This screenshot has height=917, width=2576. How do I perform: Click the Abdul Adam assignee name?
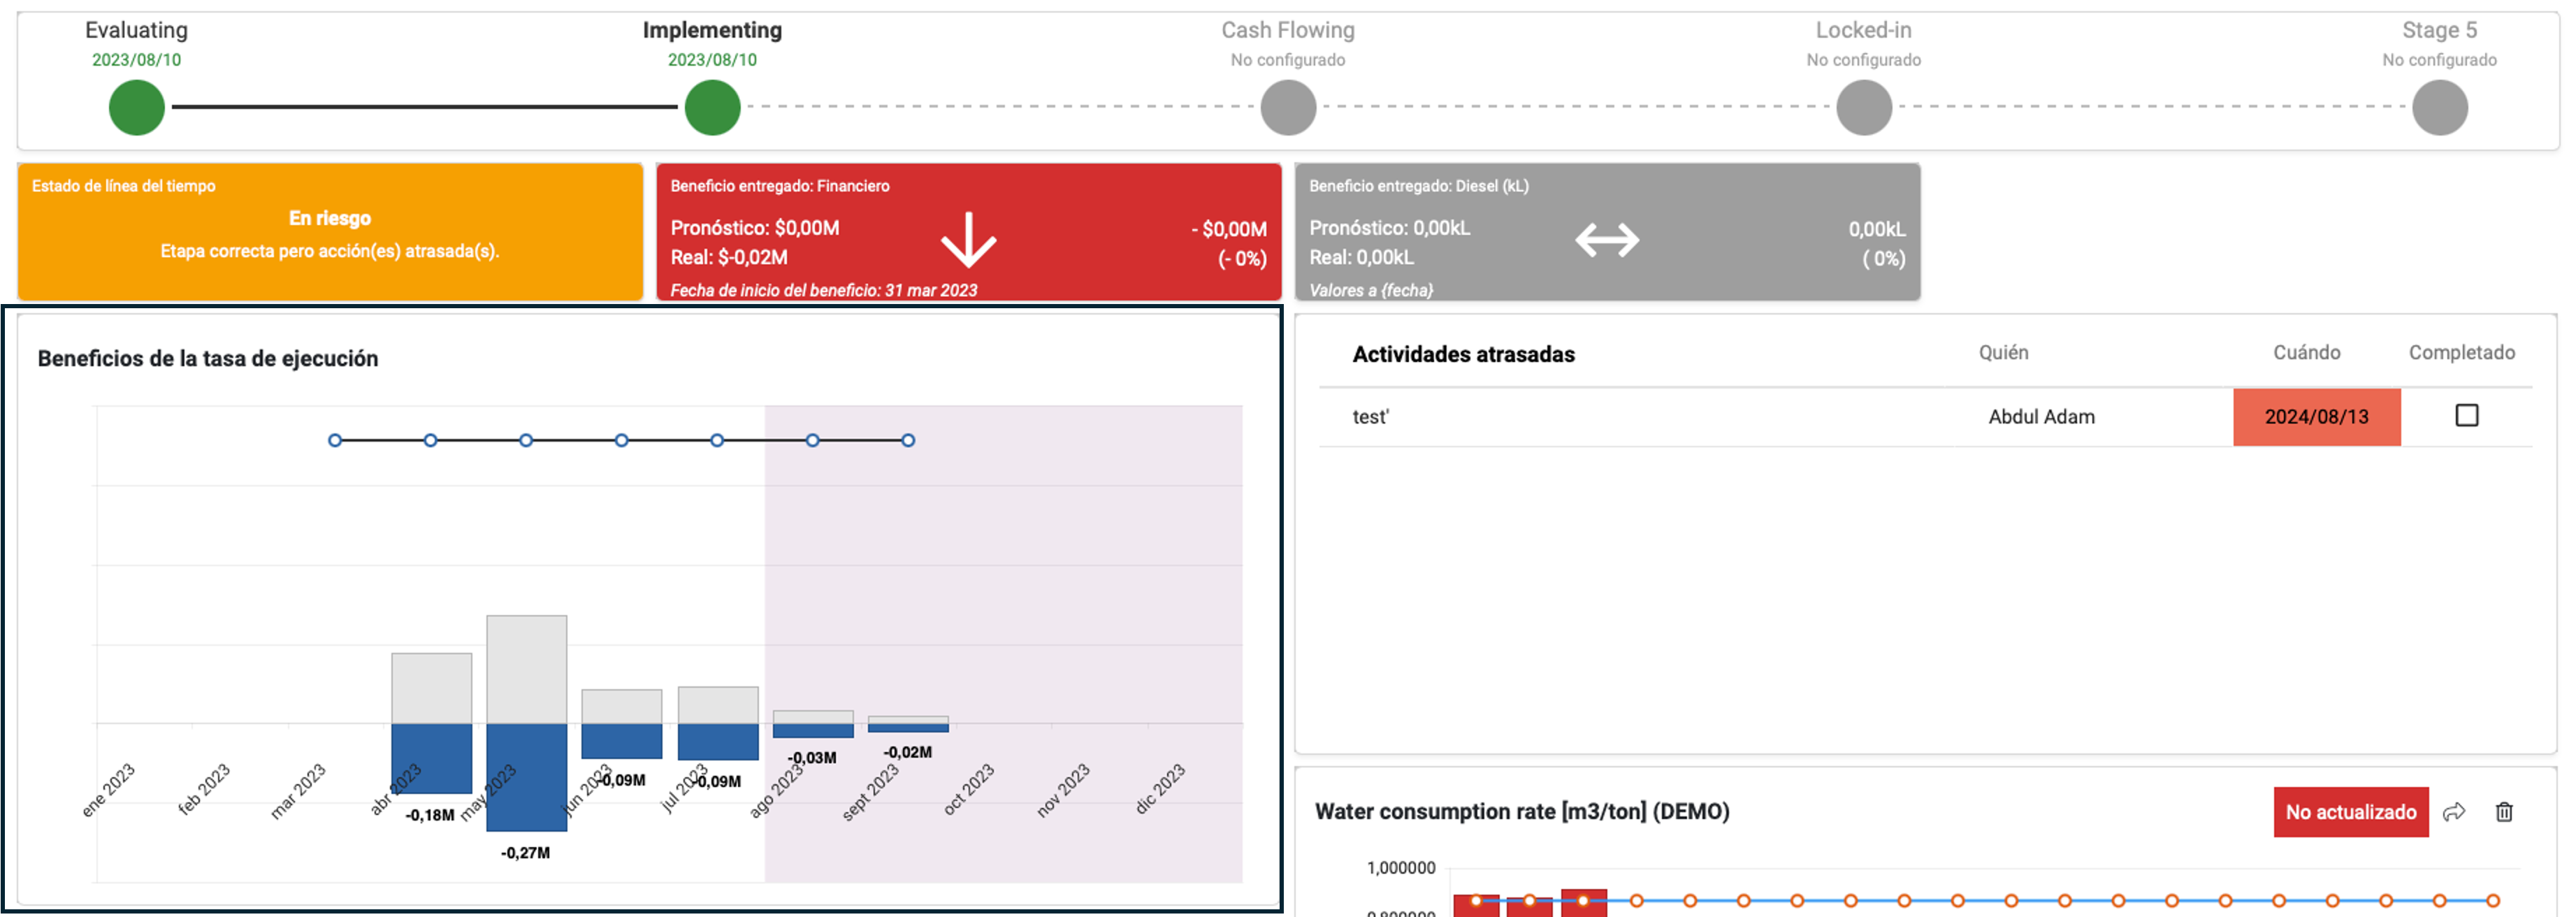click(x=2041, y=417)
